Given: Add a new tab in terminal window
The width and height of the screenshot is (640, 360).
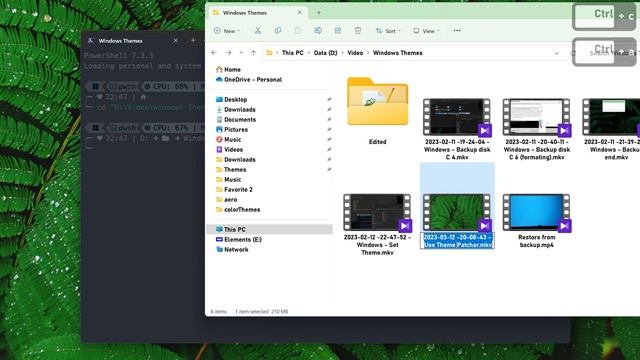Looking at the screenshot, I should [x=193, y=40].
